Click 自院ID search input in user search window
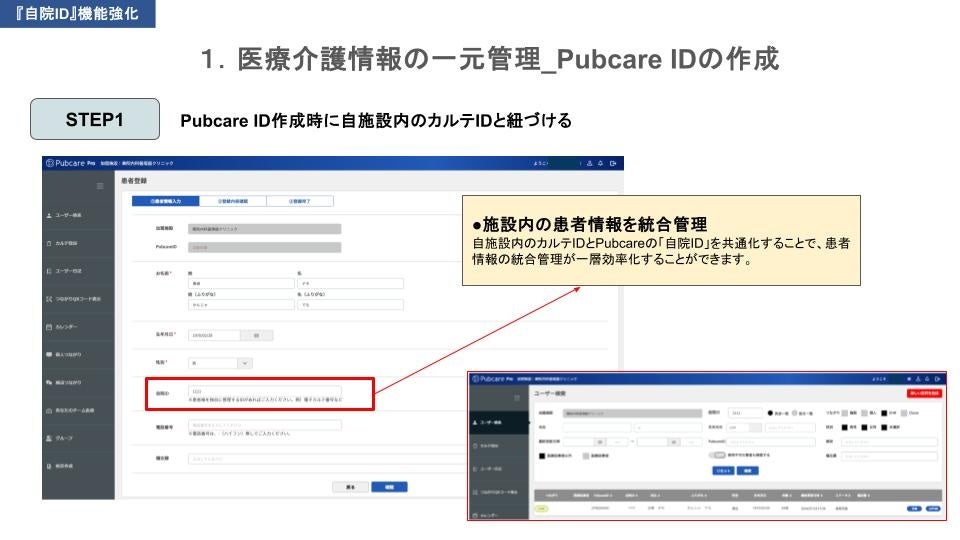Viewport: 960px width, 540px height. (744, 413)
